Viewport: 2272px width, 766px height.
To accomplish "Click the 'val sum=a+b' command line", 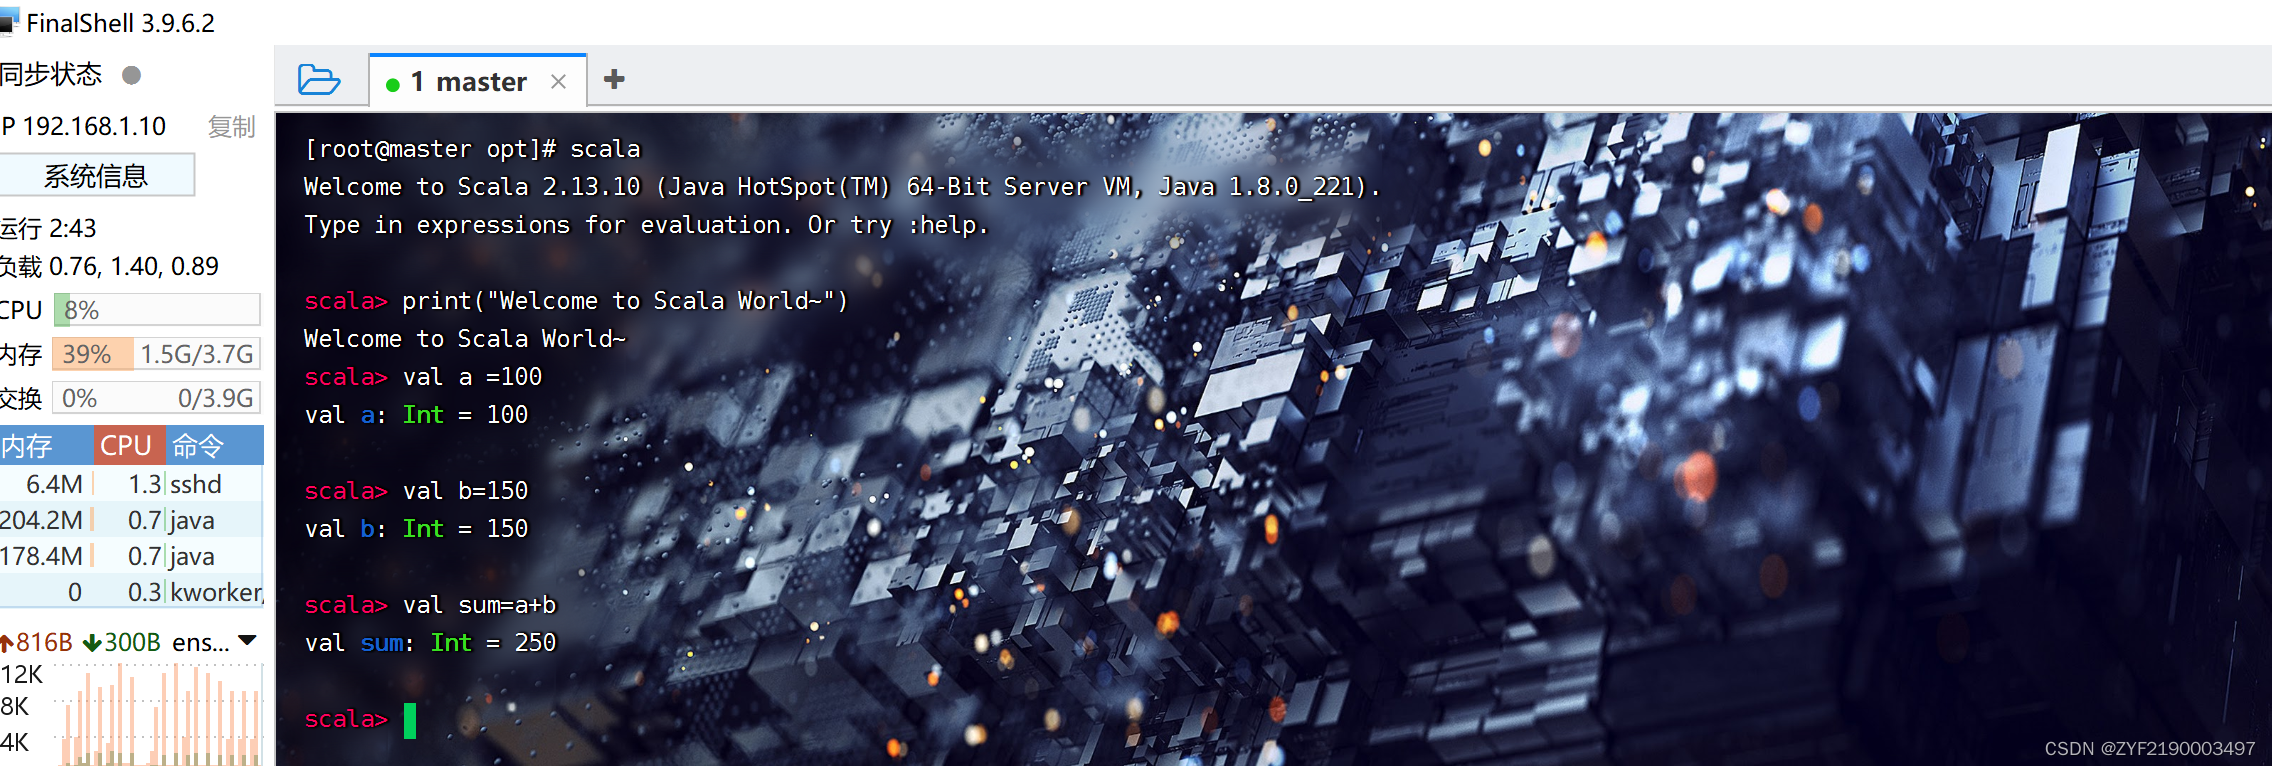I will click(x=430, y=605).
